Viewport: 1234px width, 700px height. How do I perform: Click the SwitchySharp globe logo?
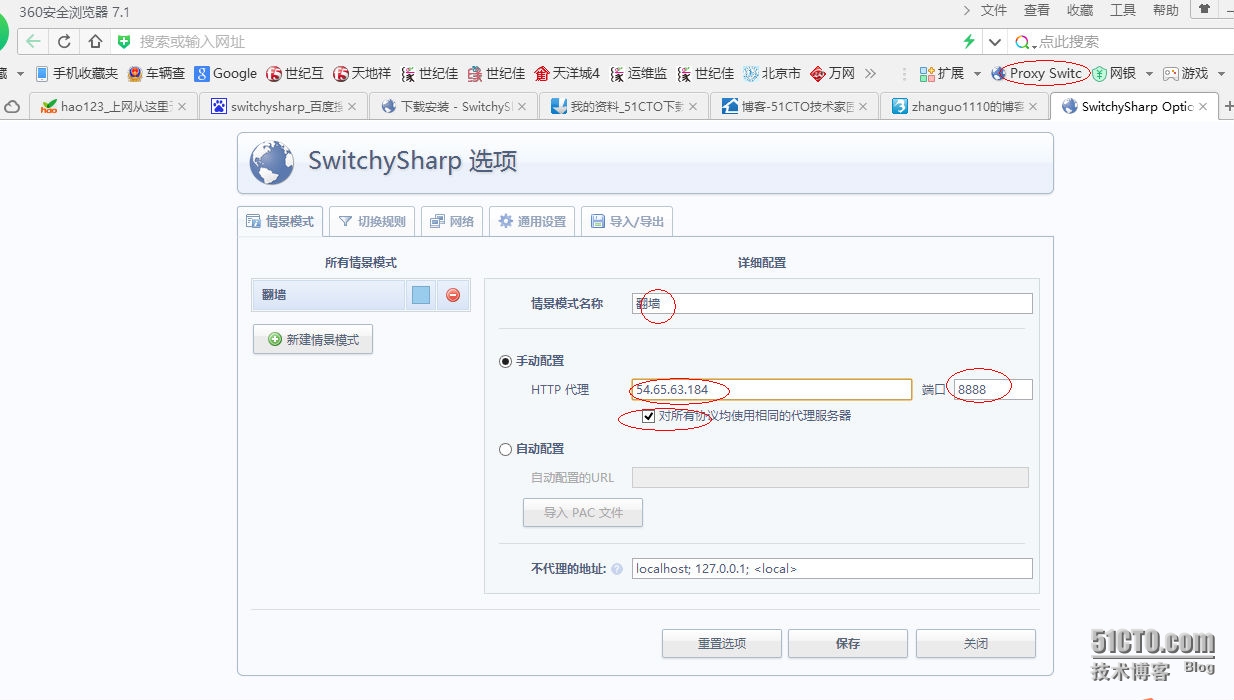pyautogui.click(x=271, y=162)
